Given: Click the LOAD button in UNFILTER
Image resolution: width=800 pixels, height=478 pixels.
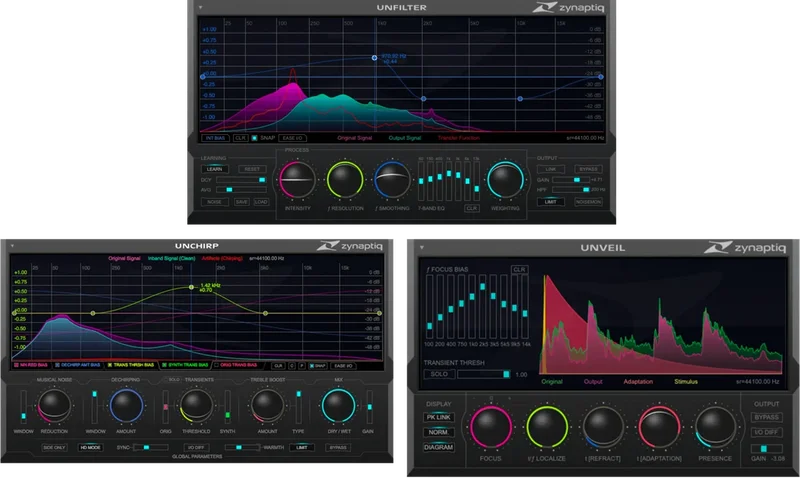Looking at the screenshot, I should coord(261,202).
